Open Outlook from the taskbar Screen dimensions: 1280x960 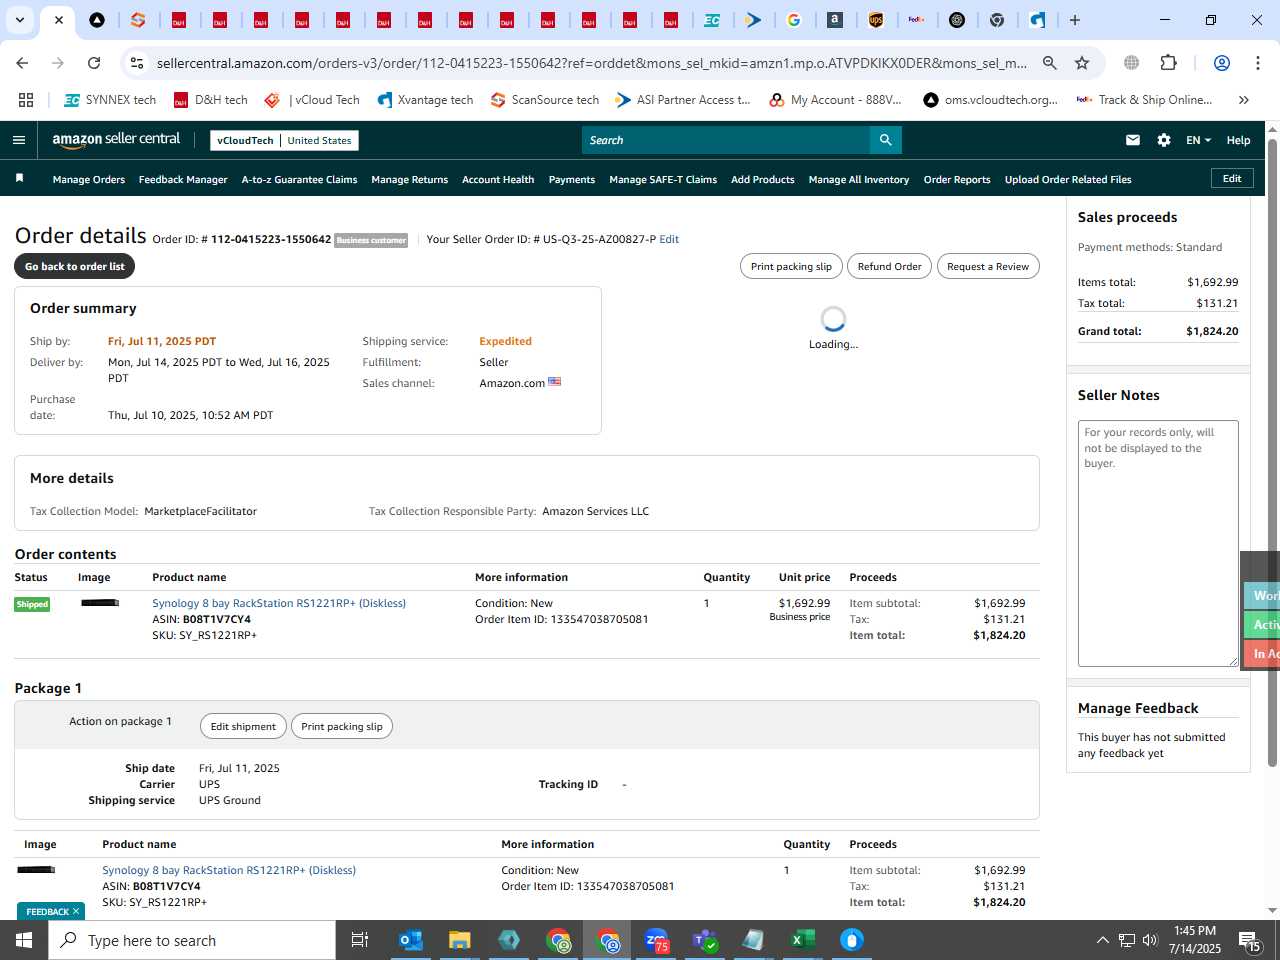tap(411, 940)
